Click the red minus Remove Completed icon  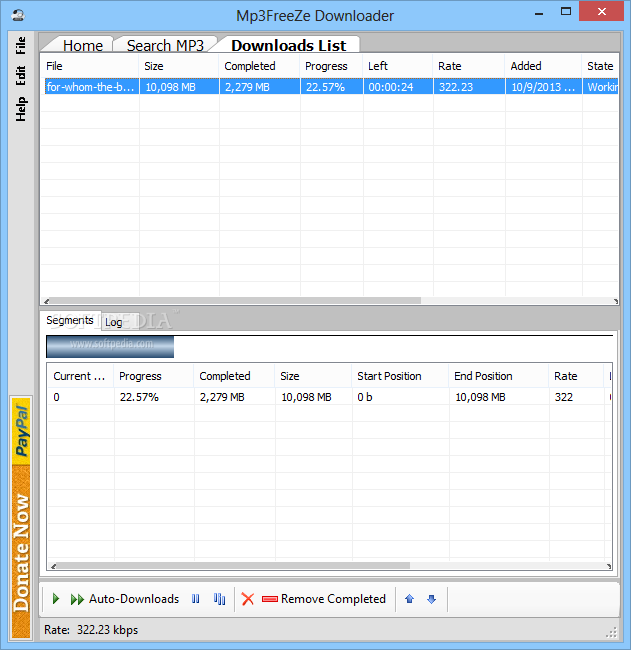coord(270,599)
